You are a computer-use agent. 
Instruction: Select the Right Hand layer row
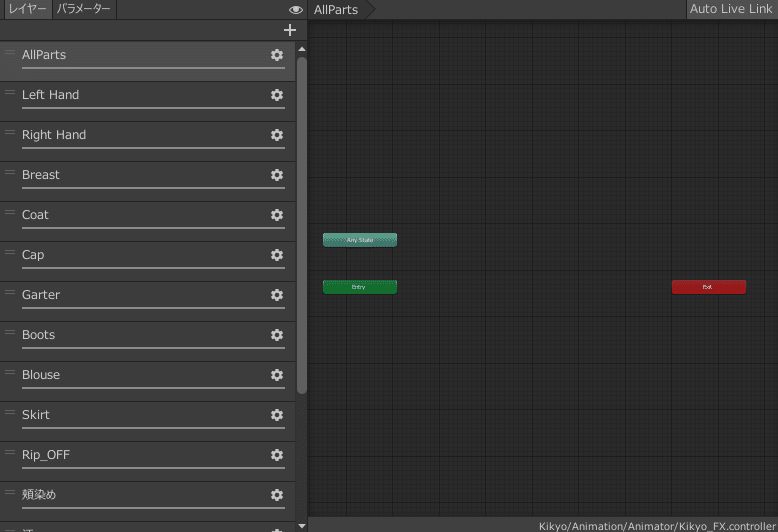[147, 141]
